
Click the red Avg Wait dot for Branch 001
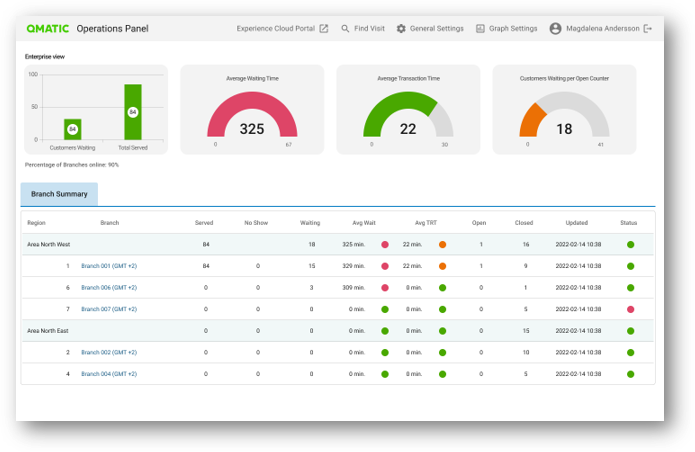point(385,266)
